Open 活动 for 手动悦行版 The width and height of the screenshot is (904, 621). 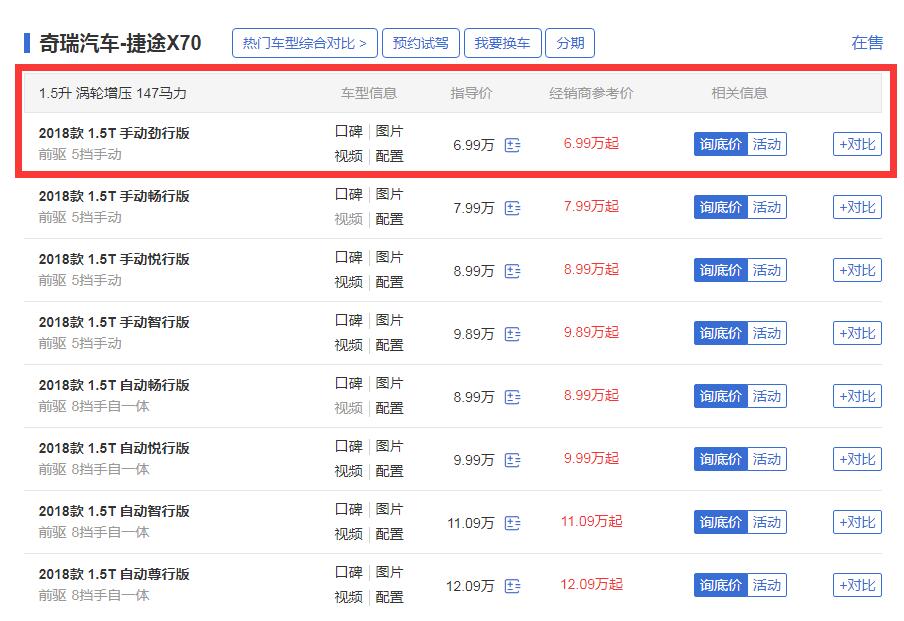tap(767, 270)
